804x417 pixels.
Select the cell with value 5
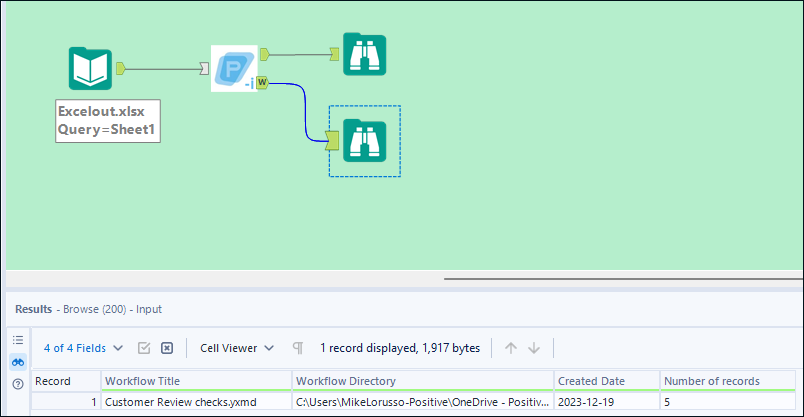click(728, 402)
